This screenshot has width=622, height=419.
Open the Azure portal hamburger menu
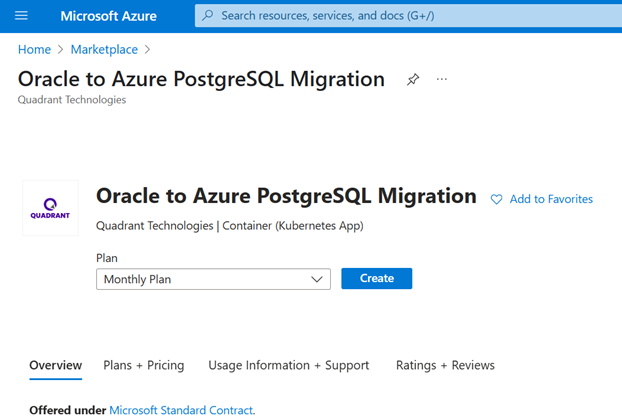click(x=21, y=16)
